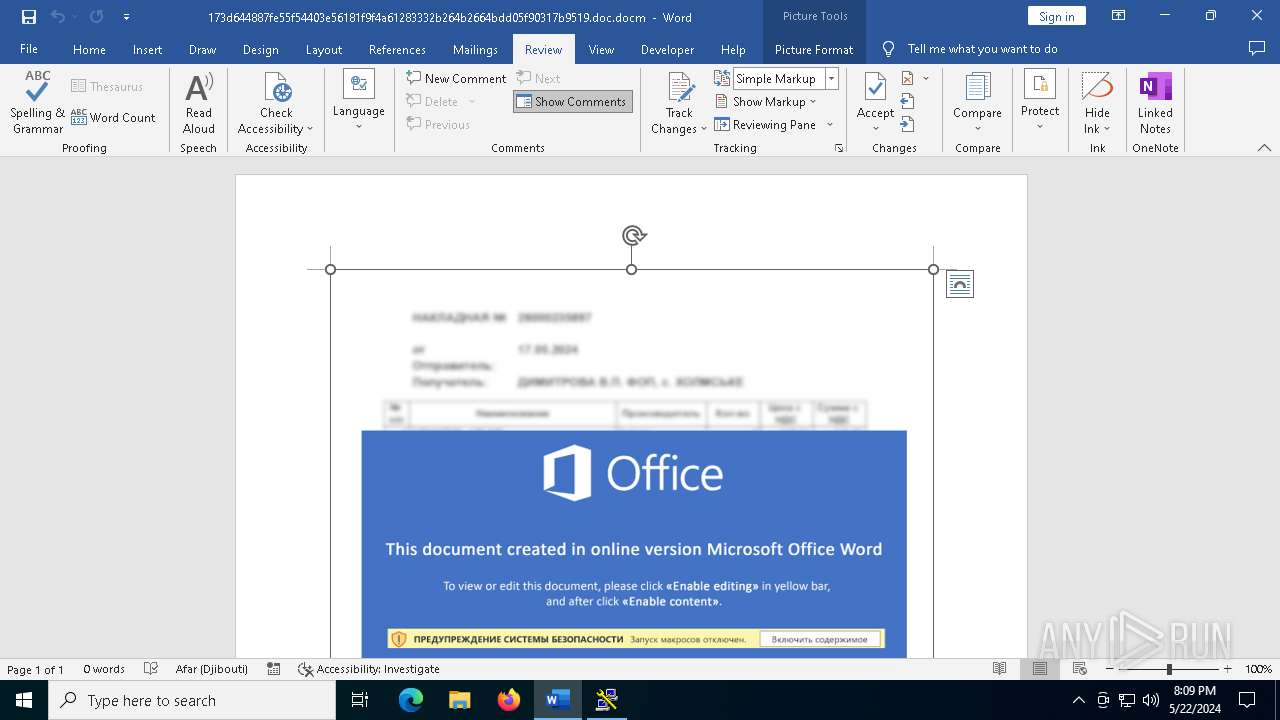Screen dimensions: 1280x720
Task: Open Ribbon Display Options
Action: coord(1118,16)
